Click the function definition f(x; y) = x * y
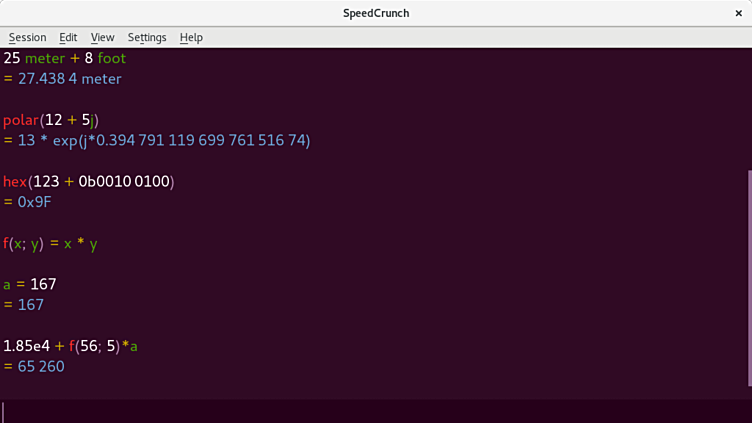This screenshot has width=752, height=423. click(x=50, y=243)
